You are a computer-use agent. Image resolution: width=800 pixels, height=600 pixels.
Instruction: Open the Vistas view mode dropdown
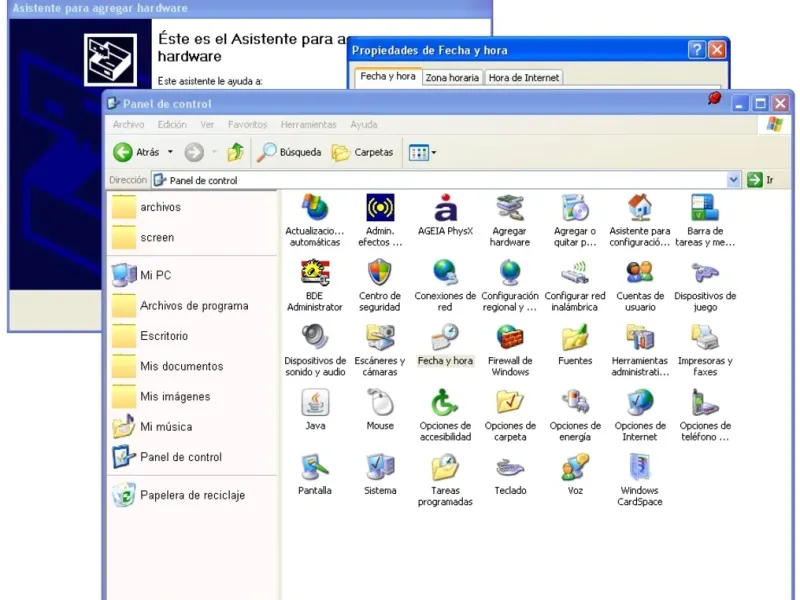point(422,152)
